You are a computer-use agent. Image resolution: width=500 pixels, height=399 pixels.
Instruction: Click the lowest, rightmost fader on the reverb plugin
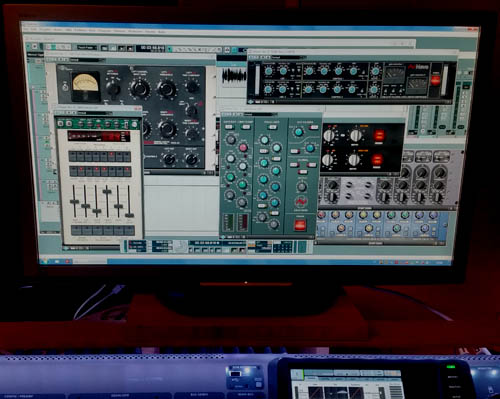coord(129,215)
